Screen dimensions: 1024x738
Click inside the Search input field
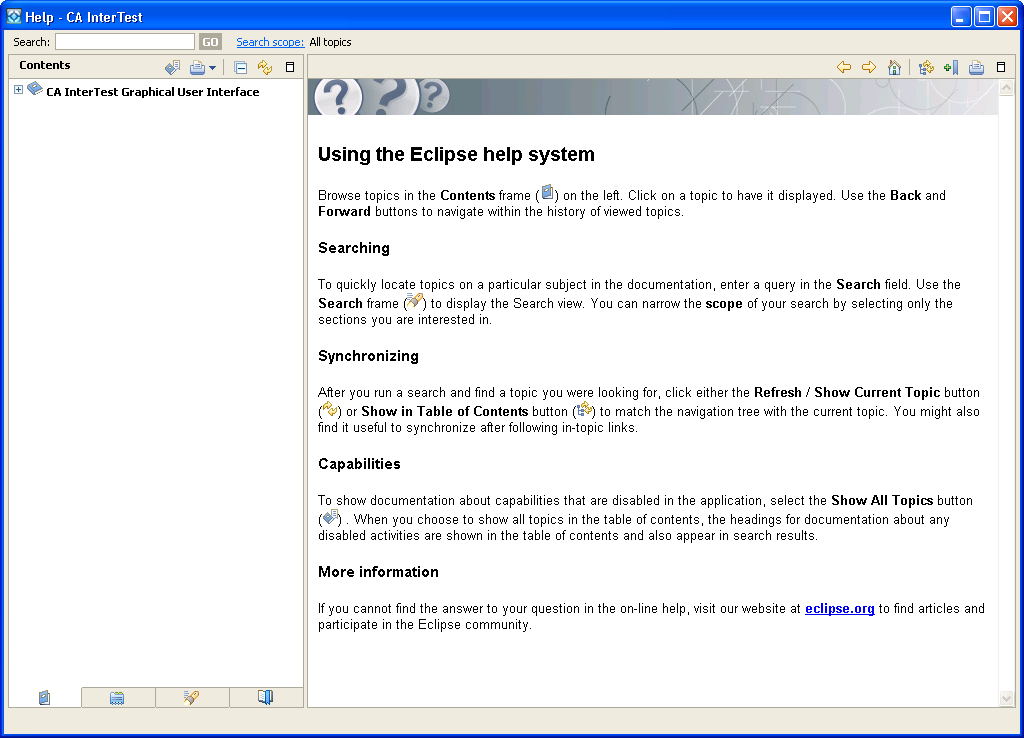pyautogui.click(x=125, y=41)
